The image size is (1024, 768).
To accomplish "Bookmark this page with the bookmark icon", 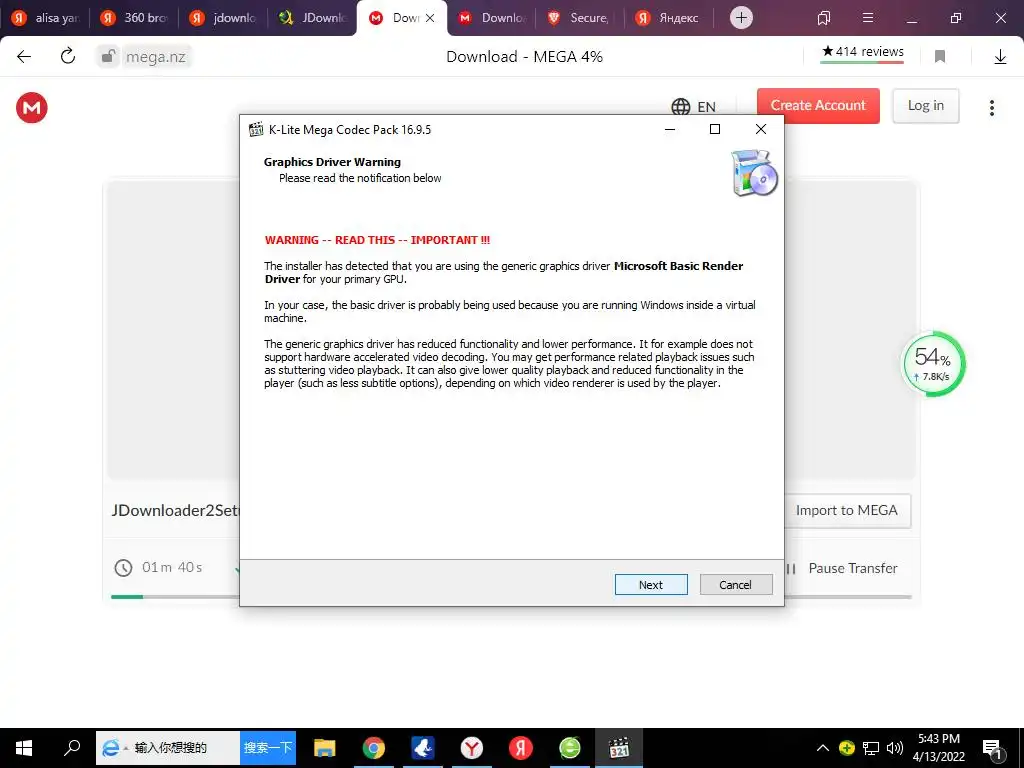I will point(940,57).
